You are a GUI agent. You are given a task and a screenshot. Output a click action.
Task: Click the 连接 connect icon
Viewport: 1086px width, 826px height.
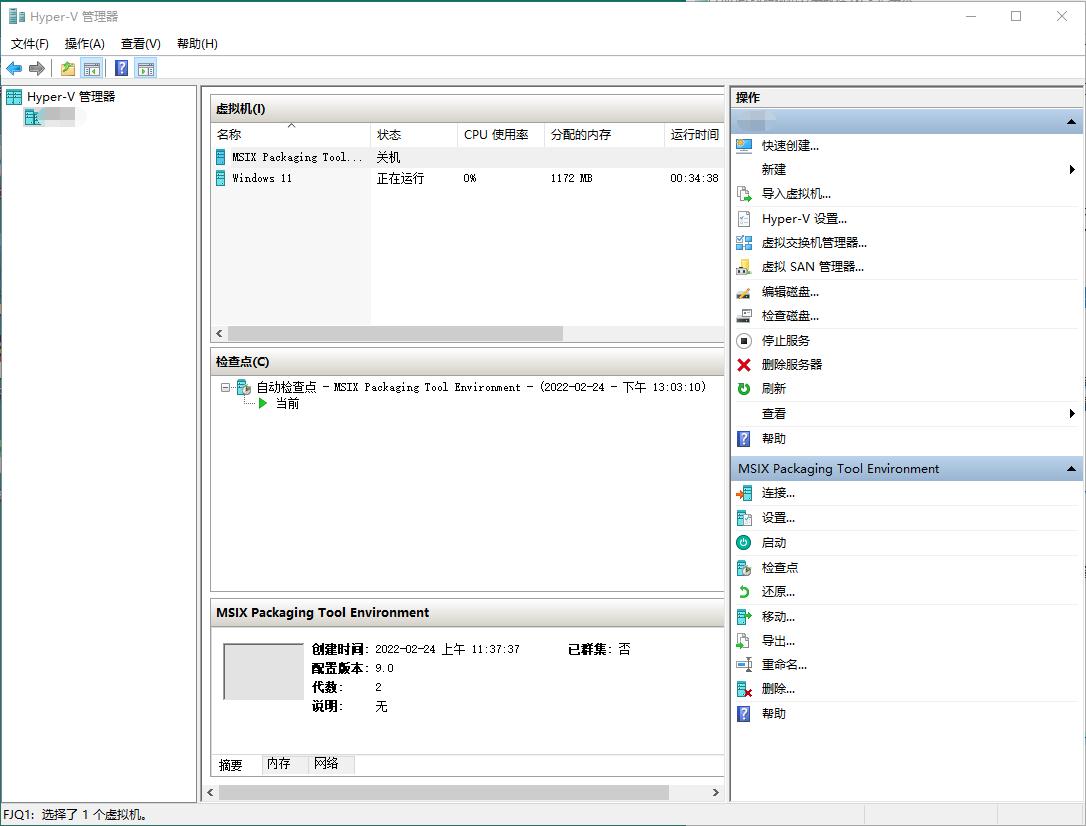[744, 493]
